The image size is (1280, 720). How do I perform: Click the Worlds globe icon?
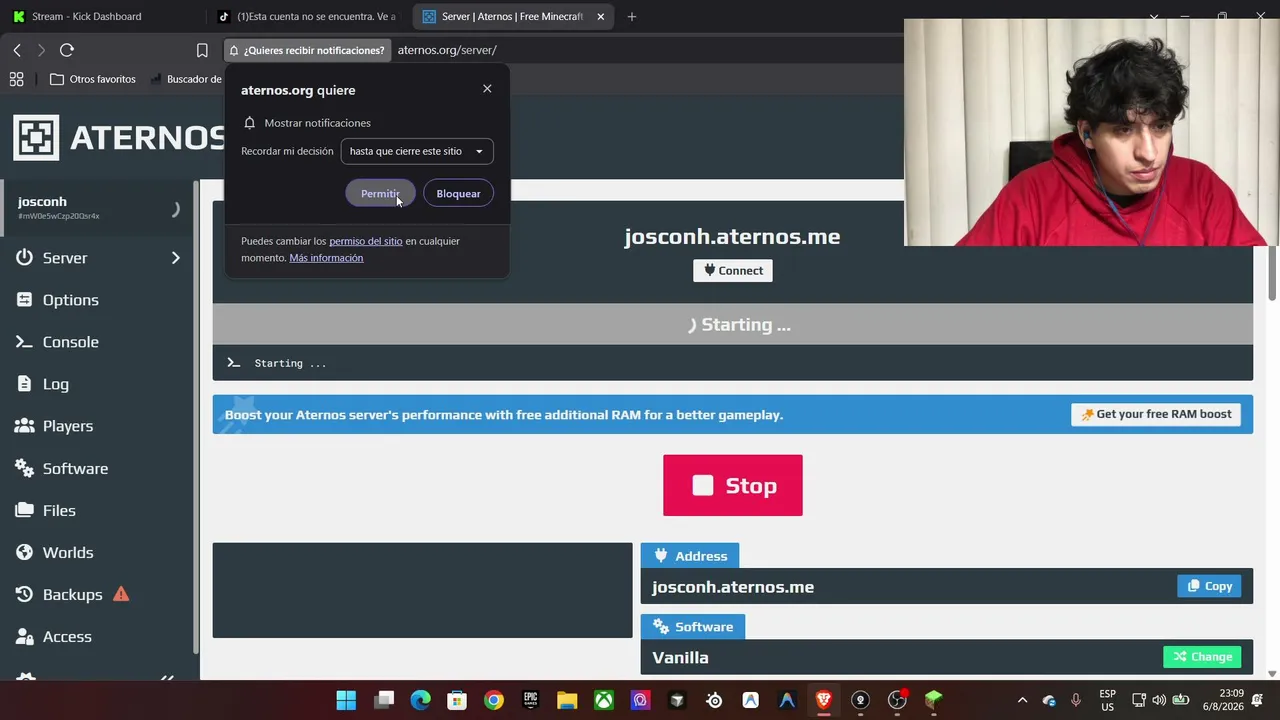tap(25, 552)
